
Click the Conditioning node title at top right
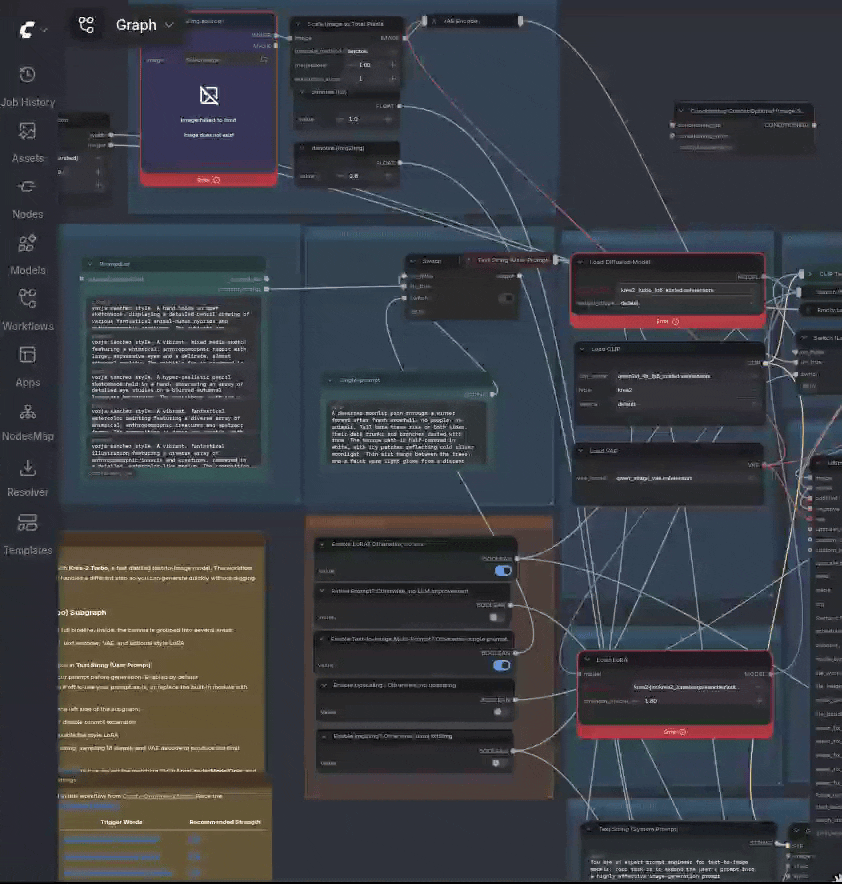click(x=746, y=110)
